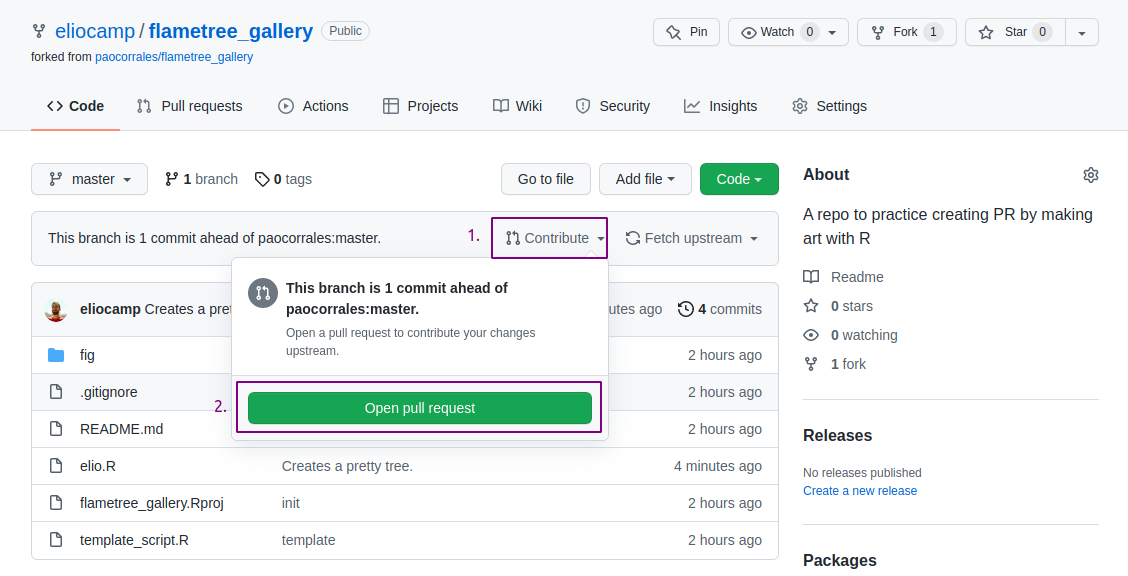1128x576 pixels.
Task: Open the Insights tab
Action: click(x=720, y=105)
